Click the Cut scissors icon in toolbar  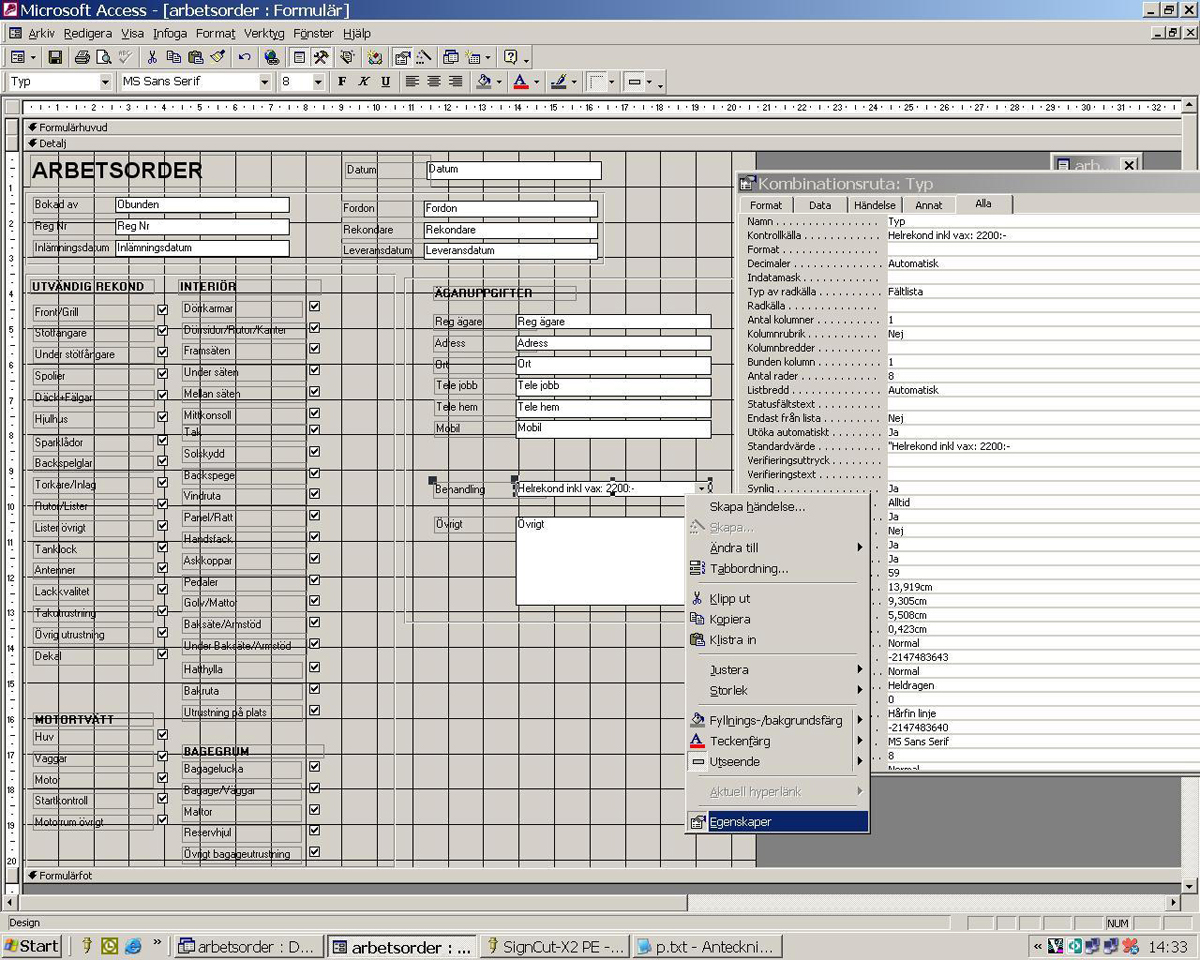coord(152,58)
